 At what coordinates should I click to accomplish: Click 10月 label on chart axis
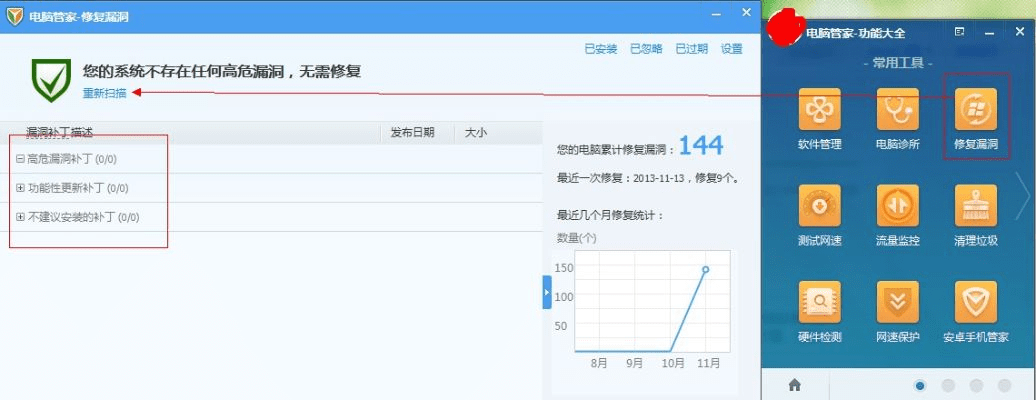[x=673, y=364]
